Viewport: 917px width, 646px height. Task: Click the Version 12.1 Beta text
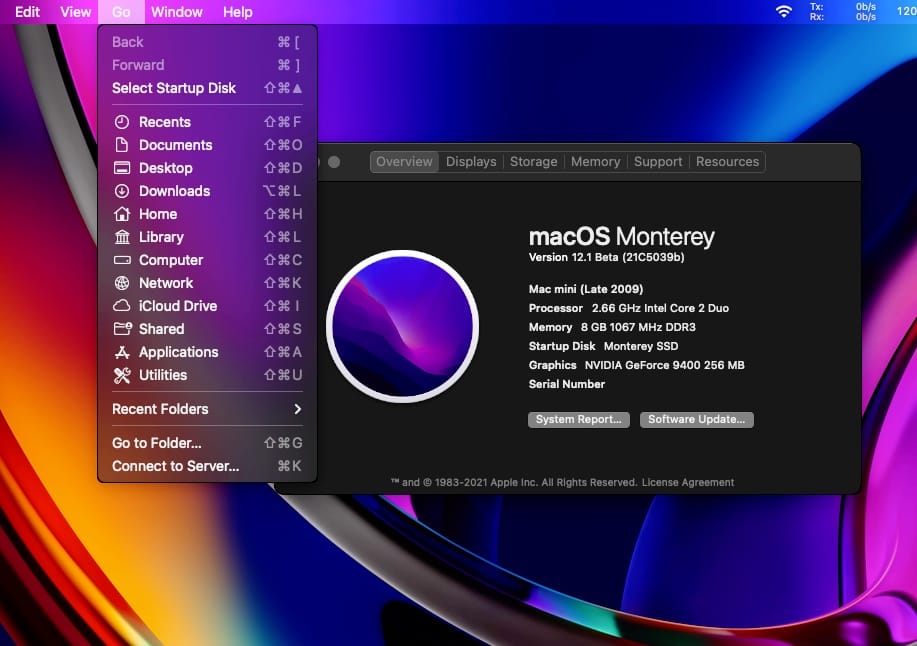(606, 257)
